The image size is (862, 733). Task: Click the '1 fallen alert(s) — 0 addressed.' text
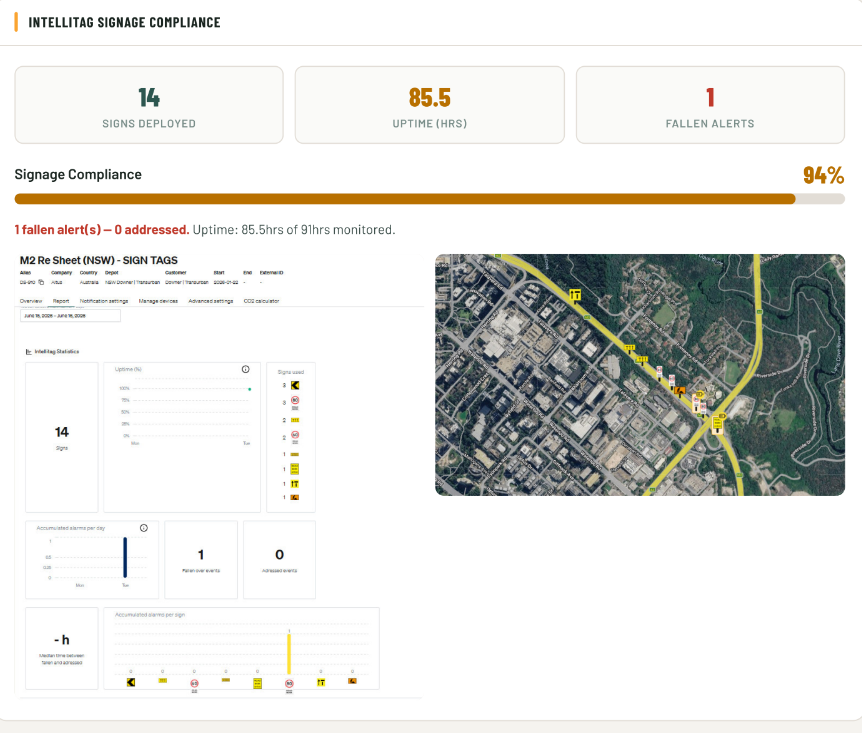(x=102, y=230)
